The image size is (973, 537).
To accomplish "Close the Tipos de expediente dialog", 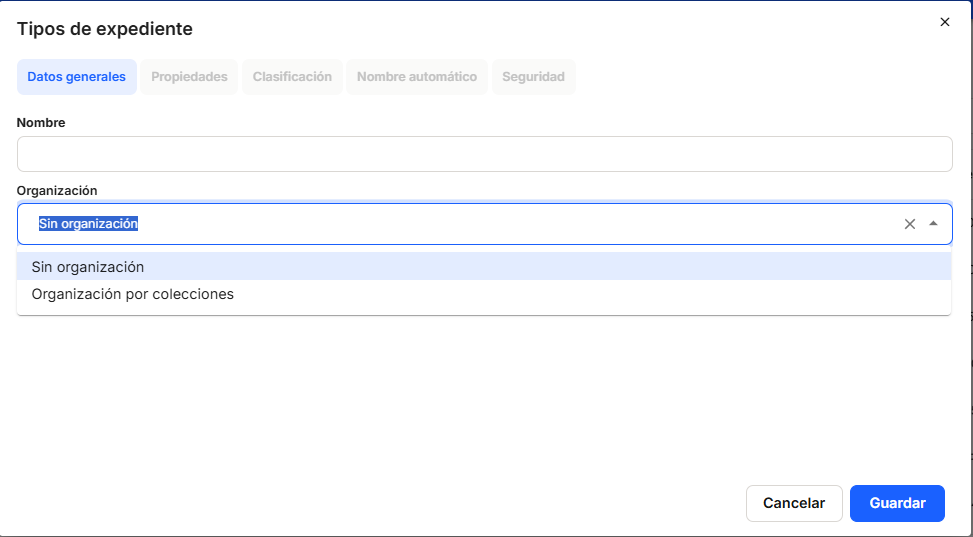I will (x=945, y=22).
